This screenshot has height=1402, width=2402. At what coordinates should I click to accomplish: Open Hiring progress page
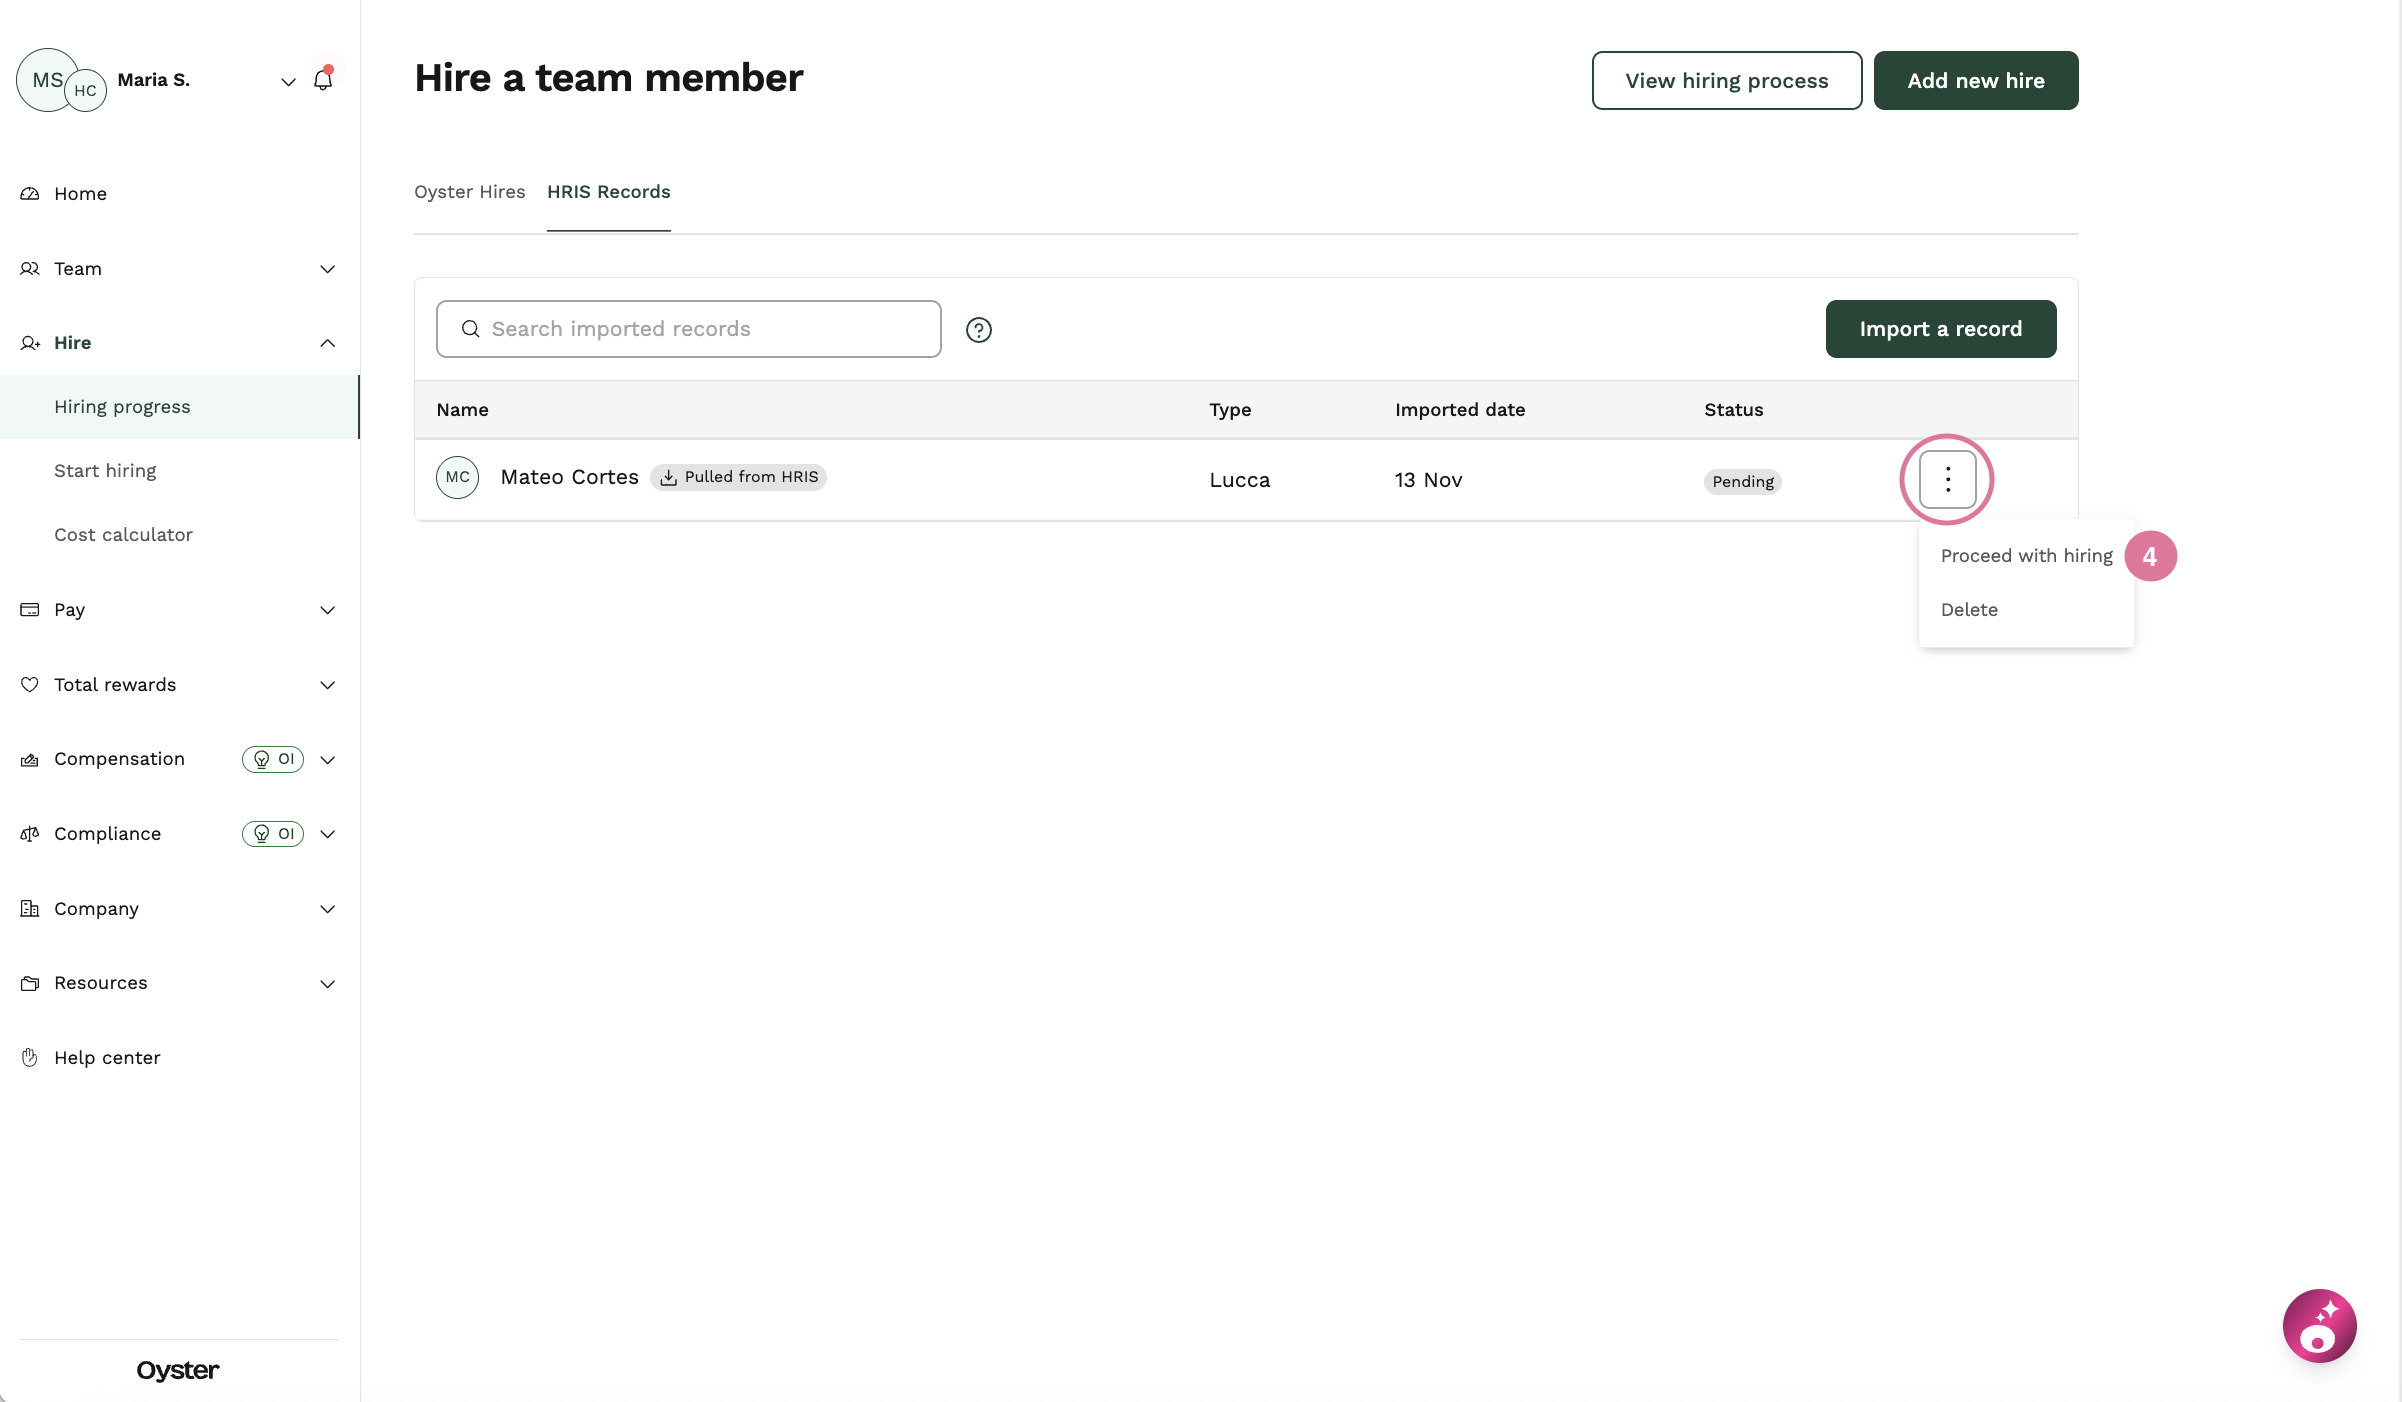[179, 407]
